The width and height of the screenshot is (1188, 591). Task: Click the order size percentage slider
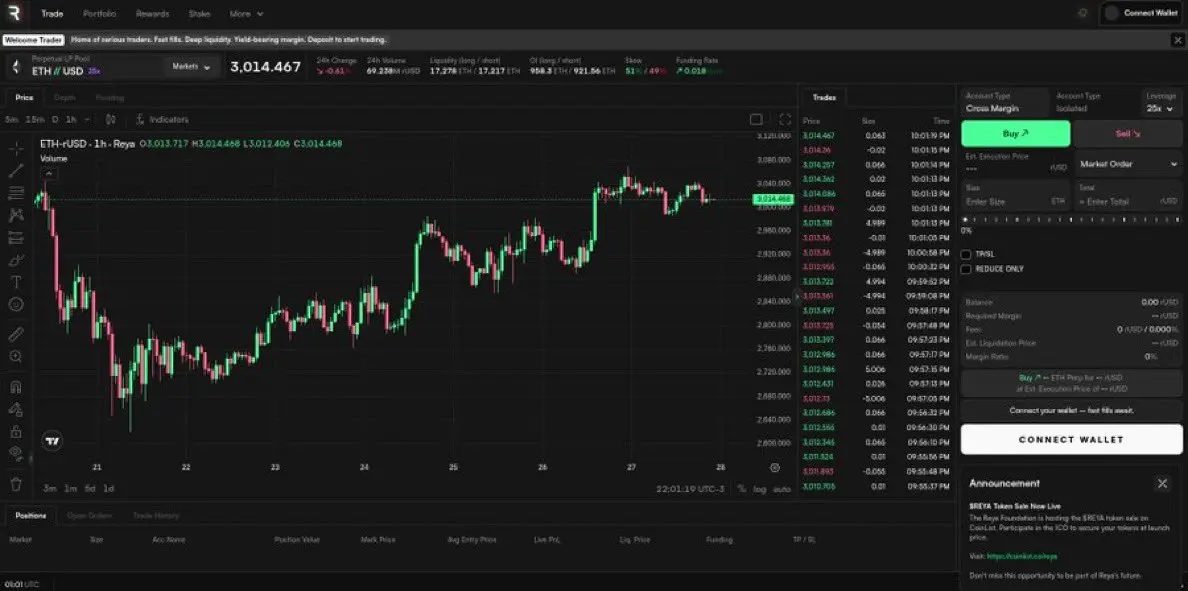pyautogui.click(x=1071, y=220)
